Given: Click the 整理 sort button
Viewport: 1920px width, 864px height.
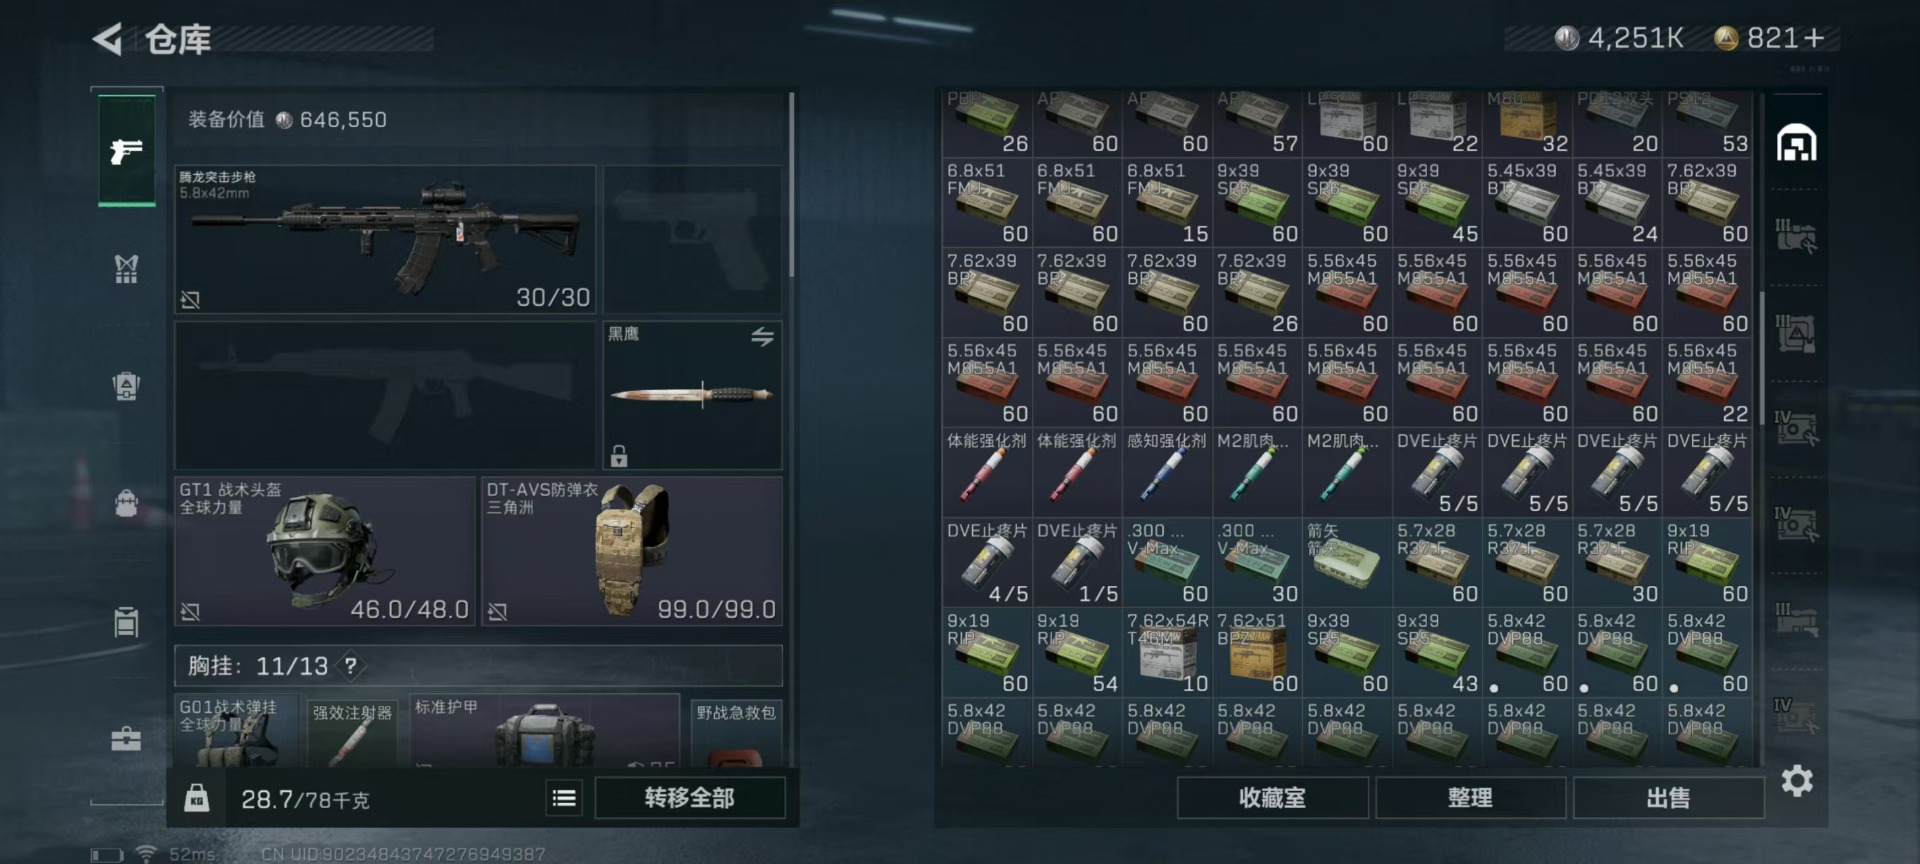Looking at the screenshot, I should click(1470, 798).
